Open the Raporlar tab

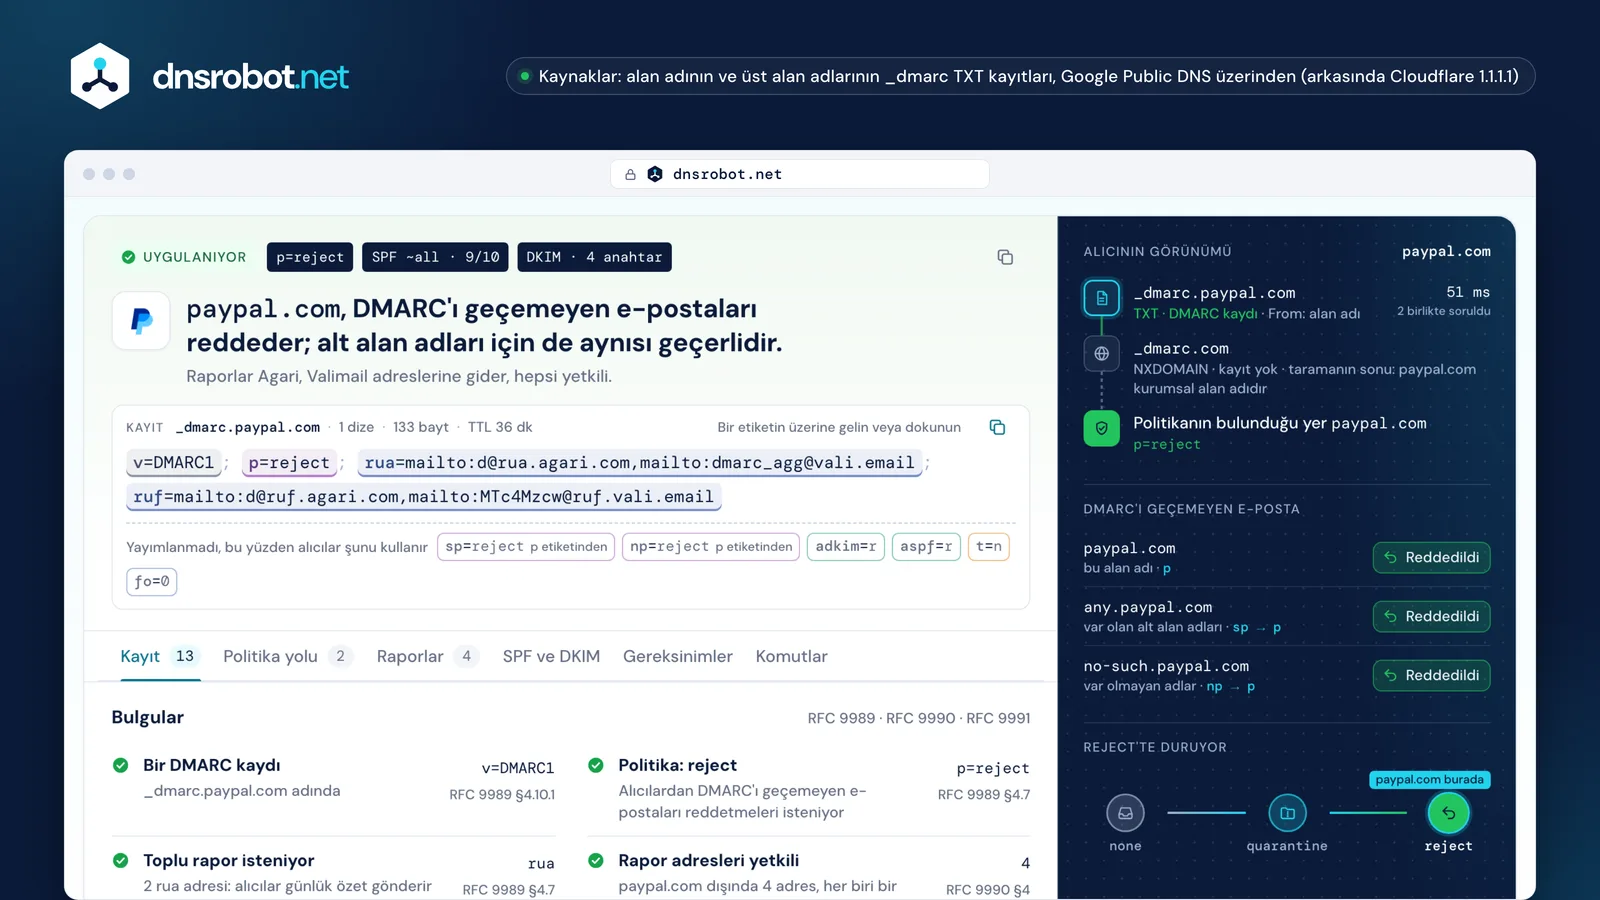click(x=428, y=657)
